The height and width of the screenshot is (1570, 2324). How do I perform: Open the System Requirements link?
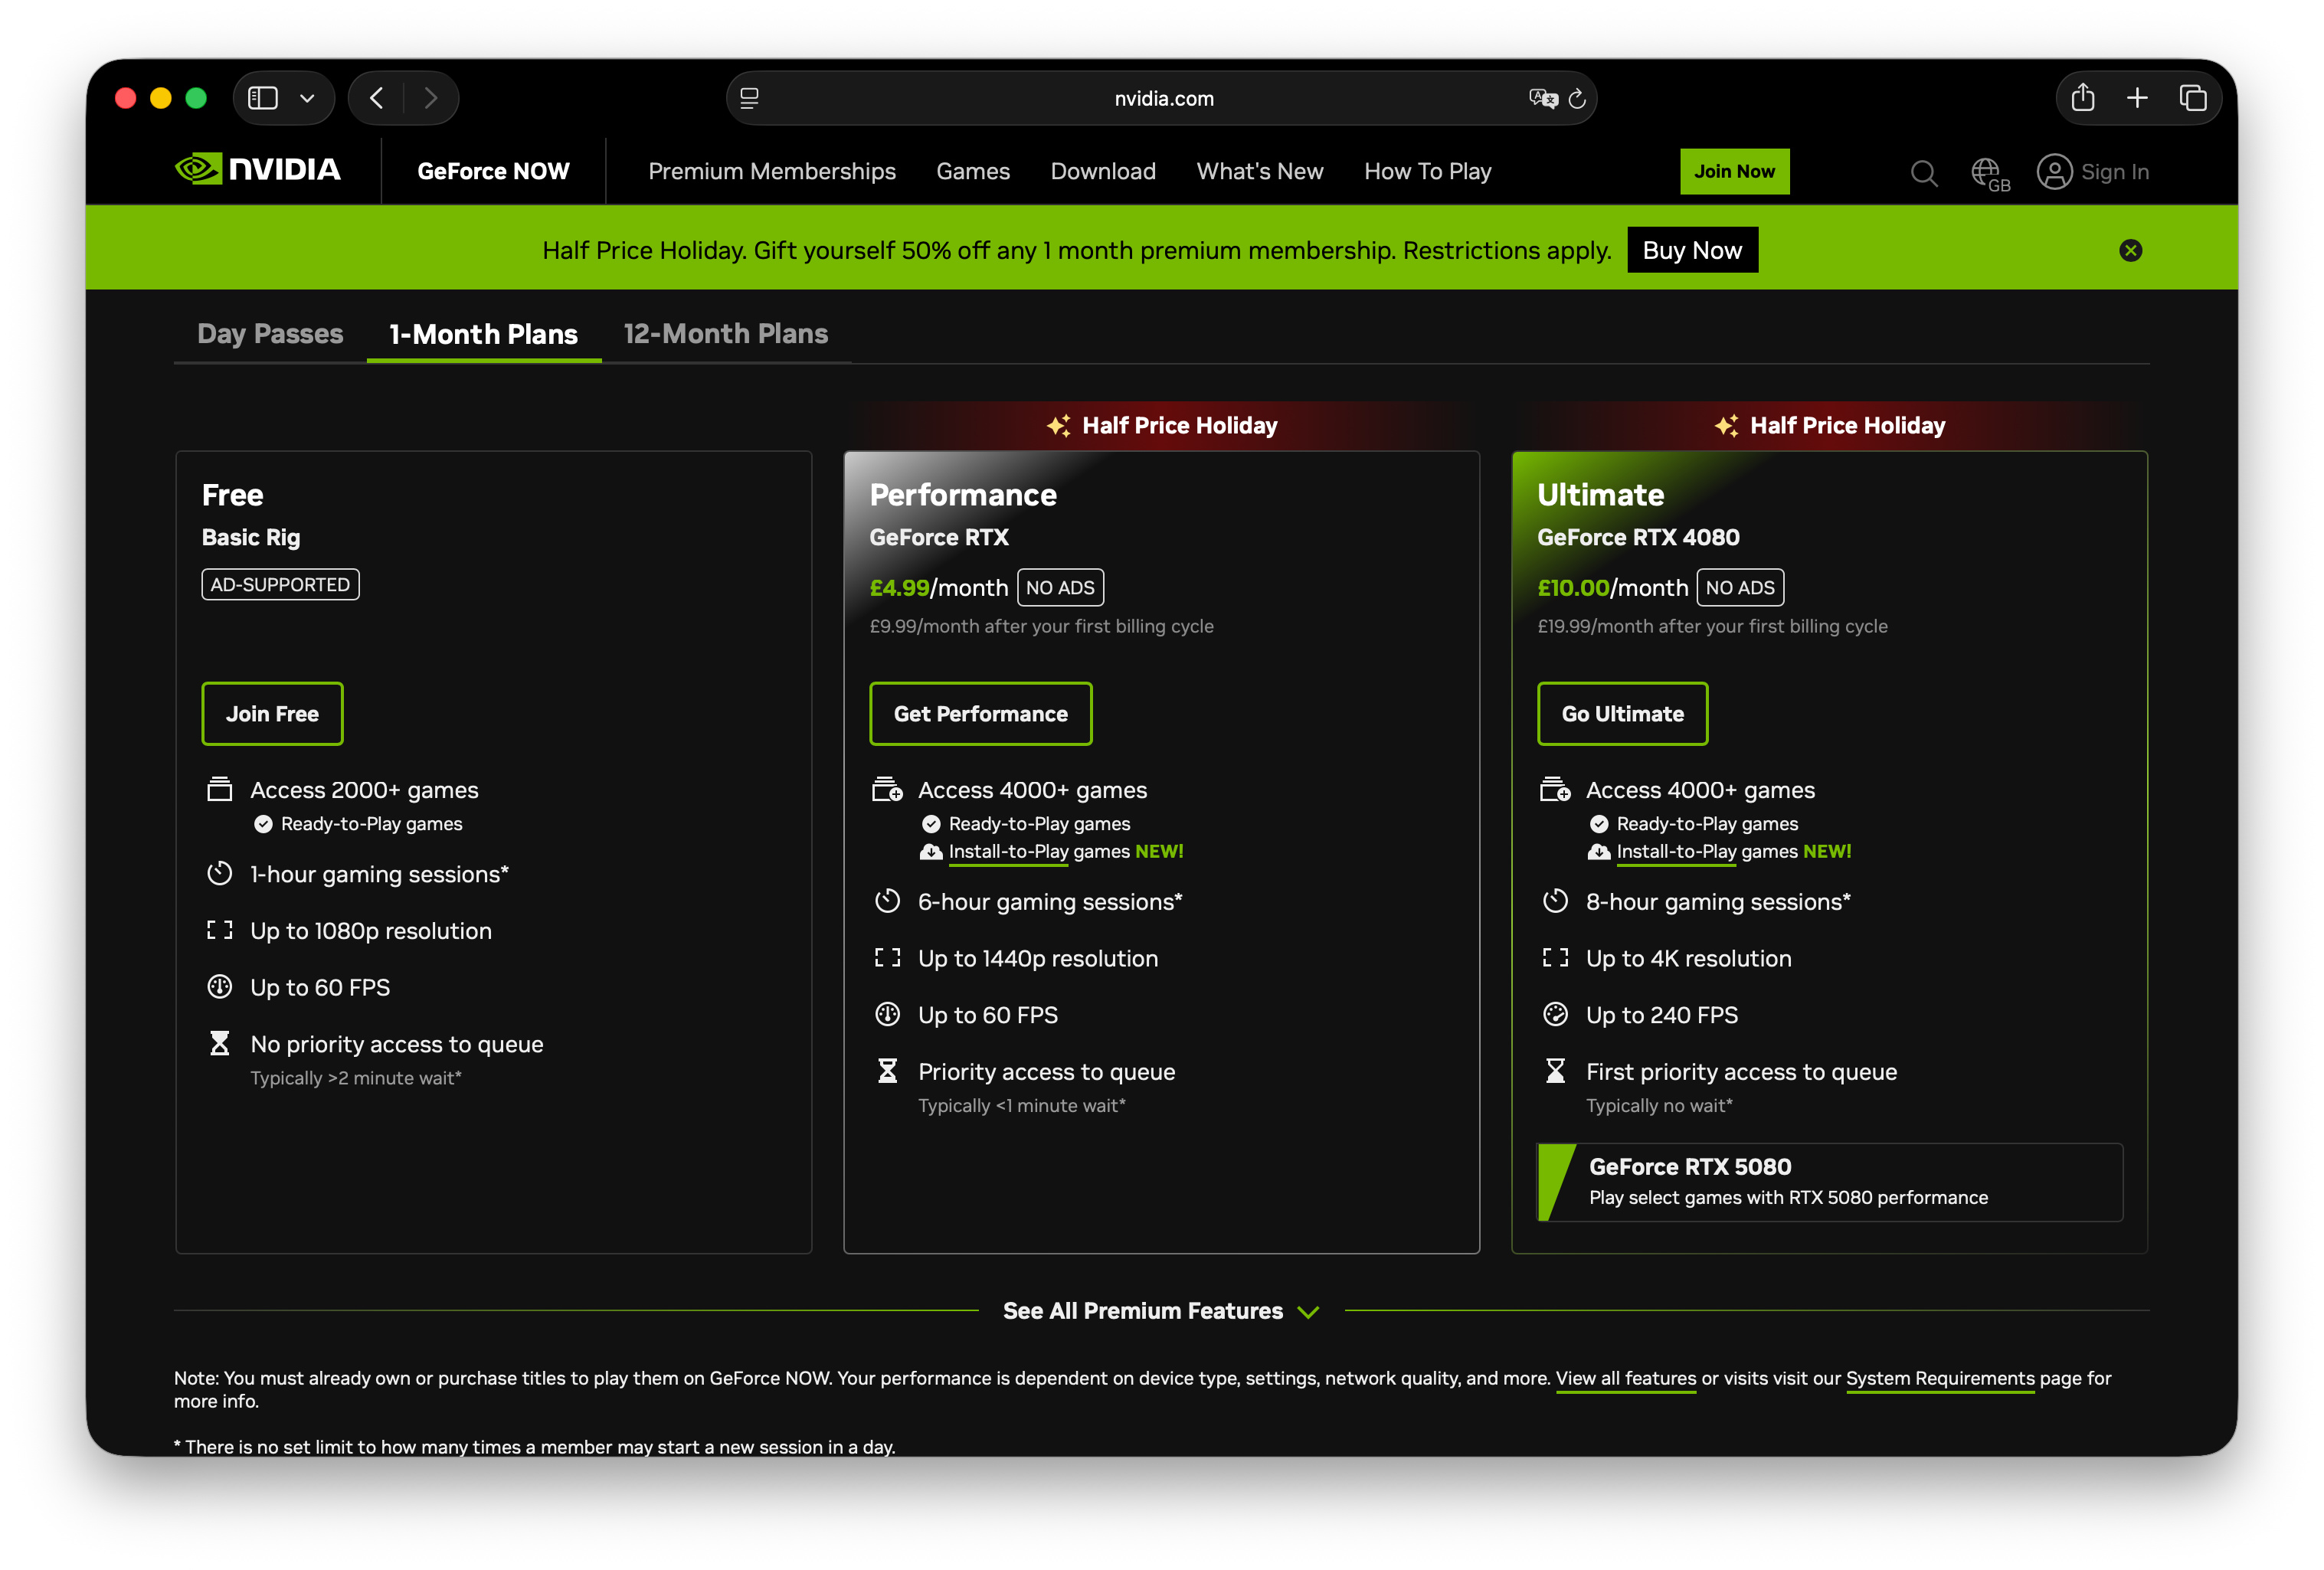click(1939, 1378)
